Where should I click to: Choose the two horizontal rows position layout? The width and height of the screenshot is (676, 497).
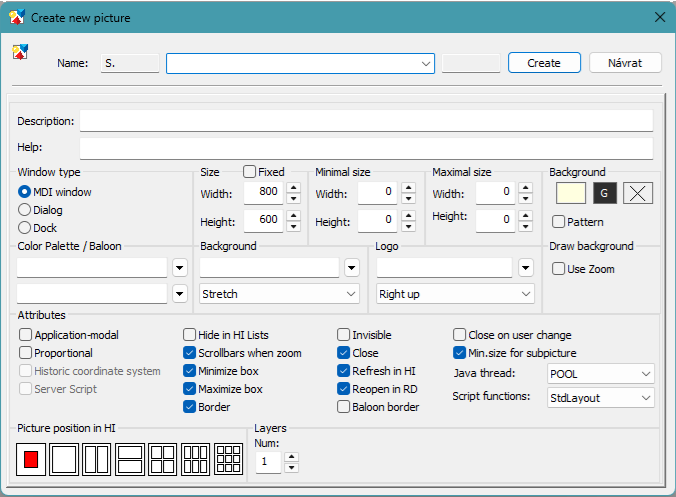pos(130,460)
